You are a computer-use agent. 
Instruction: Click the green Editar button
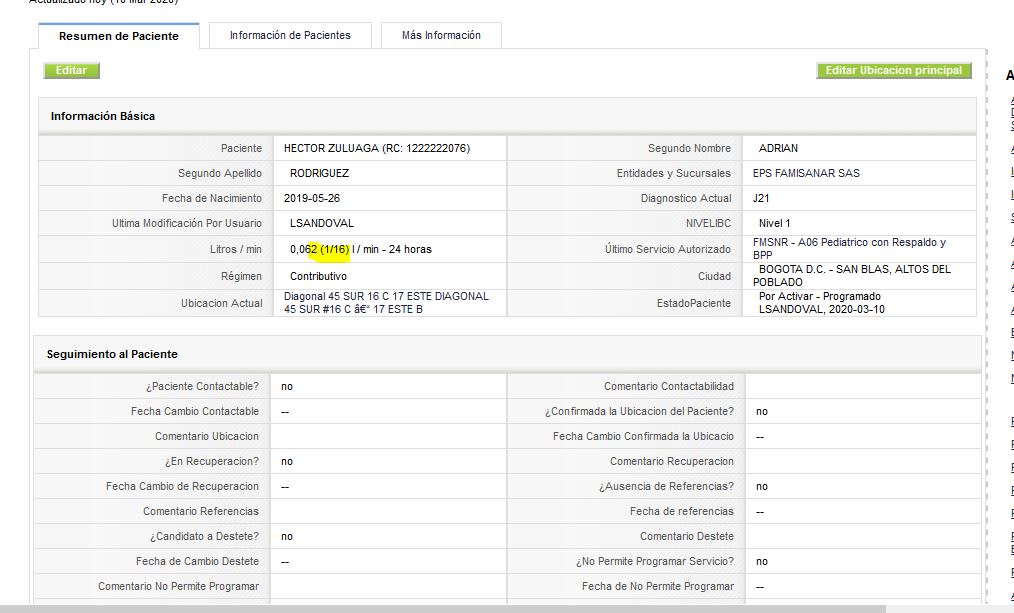point(71,70)
